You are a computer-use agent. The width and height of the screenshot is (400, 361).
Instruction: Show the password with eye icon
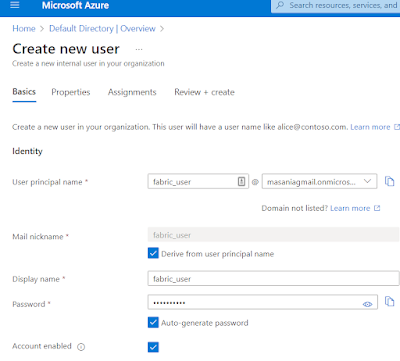click(x=367, y=304)
